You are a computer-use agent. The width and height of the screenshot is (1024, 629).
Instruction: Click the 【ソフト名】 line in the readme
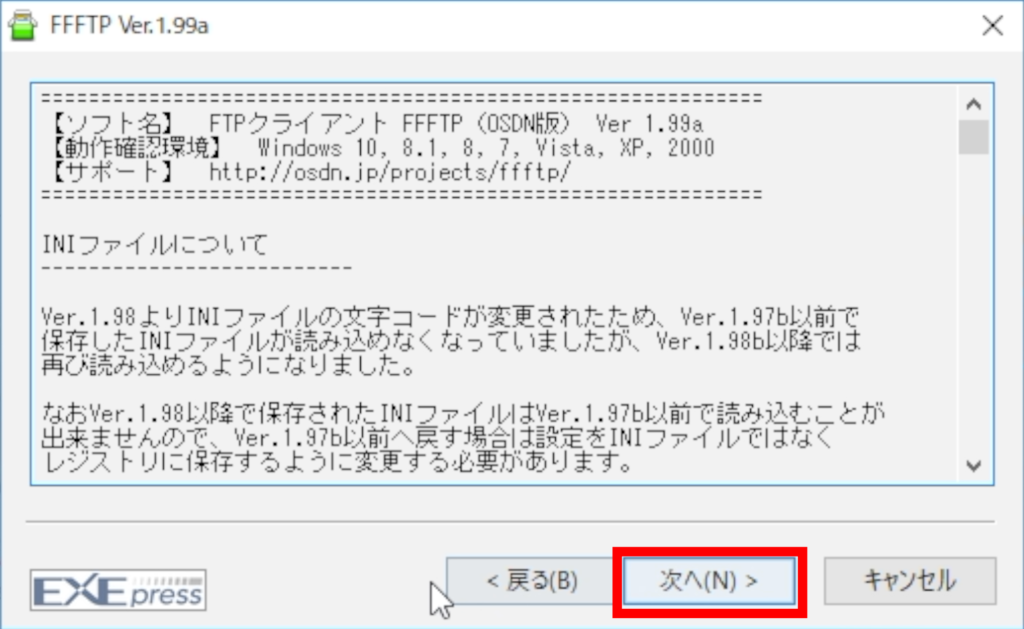377,123
